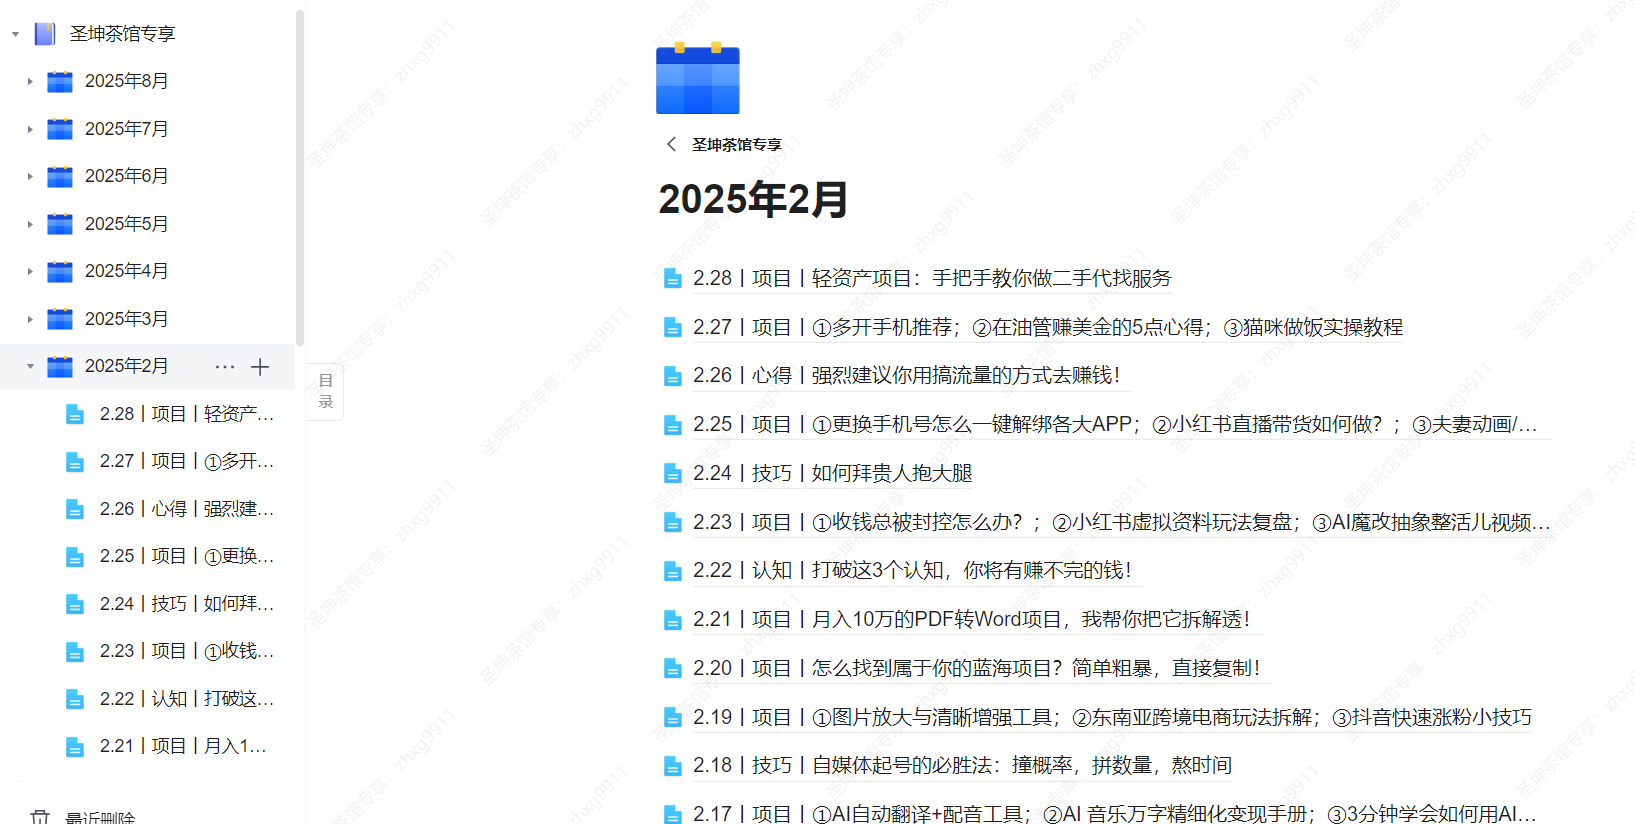
Task: Open 2.17 AI自动翻译+配音工具 link
Action: click(1115, 813)
